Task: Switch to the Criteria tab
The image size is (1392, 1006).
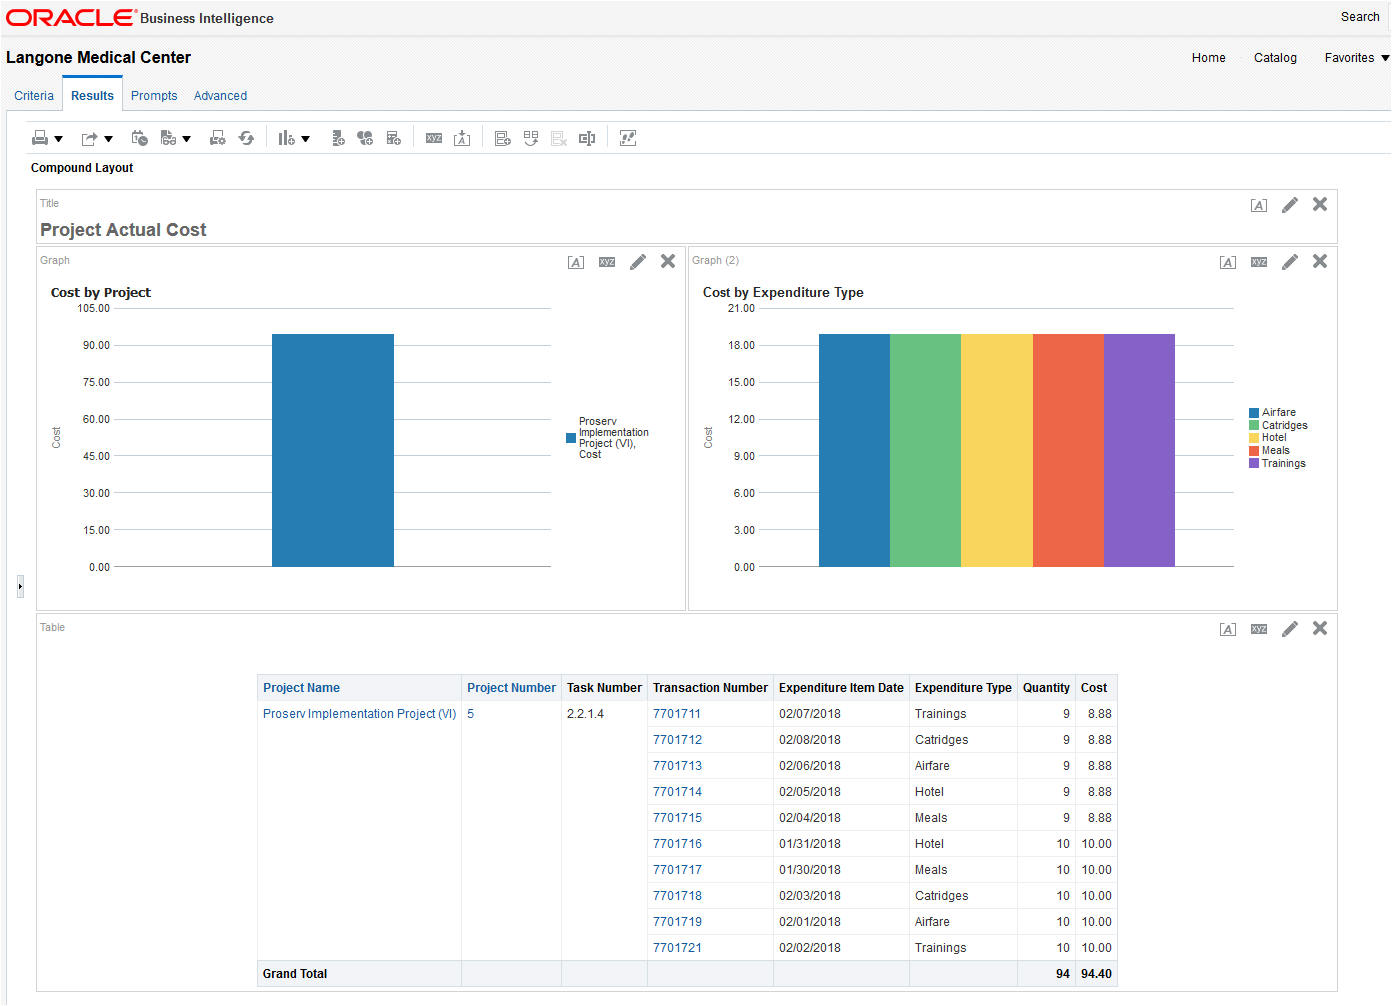Action: [34, 96]
